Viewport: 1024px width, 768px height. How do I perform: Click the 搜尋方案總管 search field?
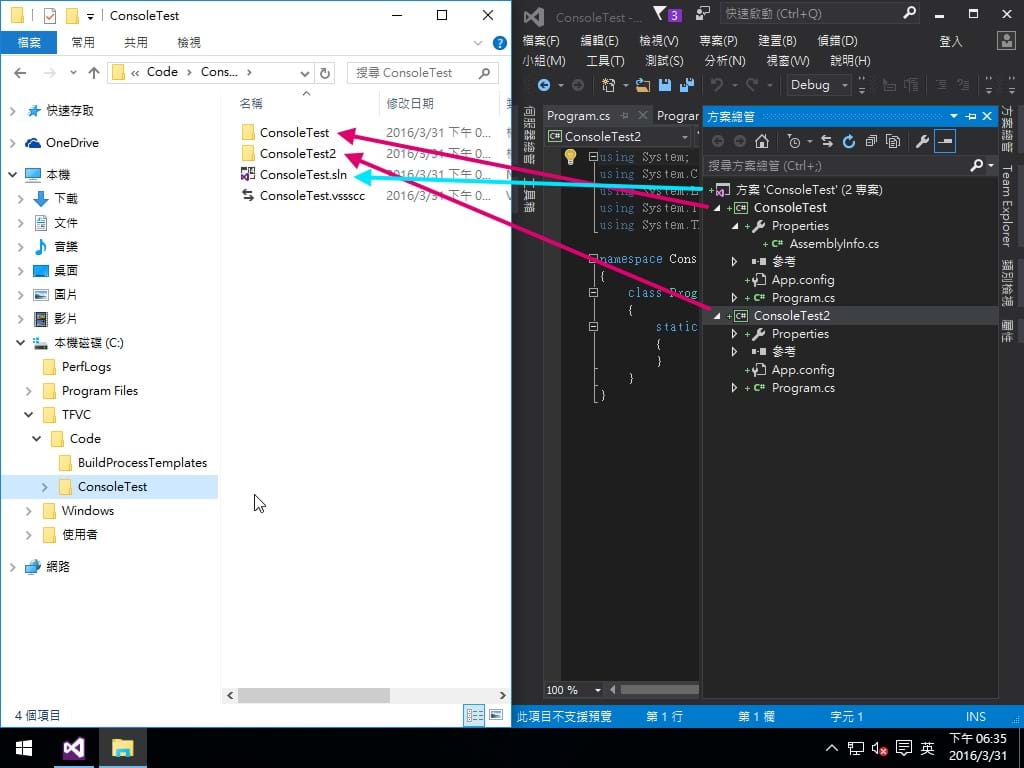[849, 166]
